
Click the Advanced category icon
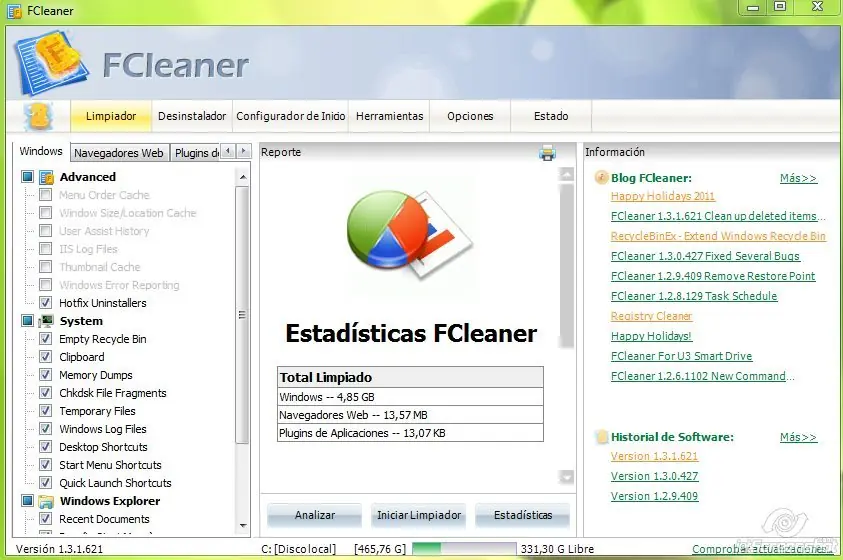click(x=47, y=177)
